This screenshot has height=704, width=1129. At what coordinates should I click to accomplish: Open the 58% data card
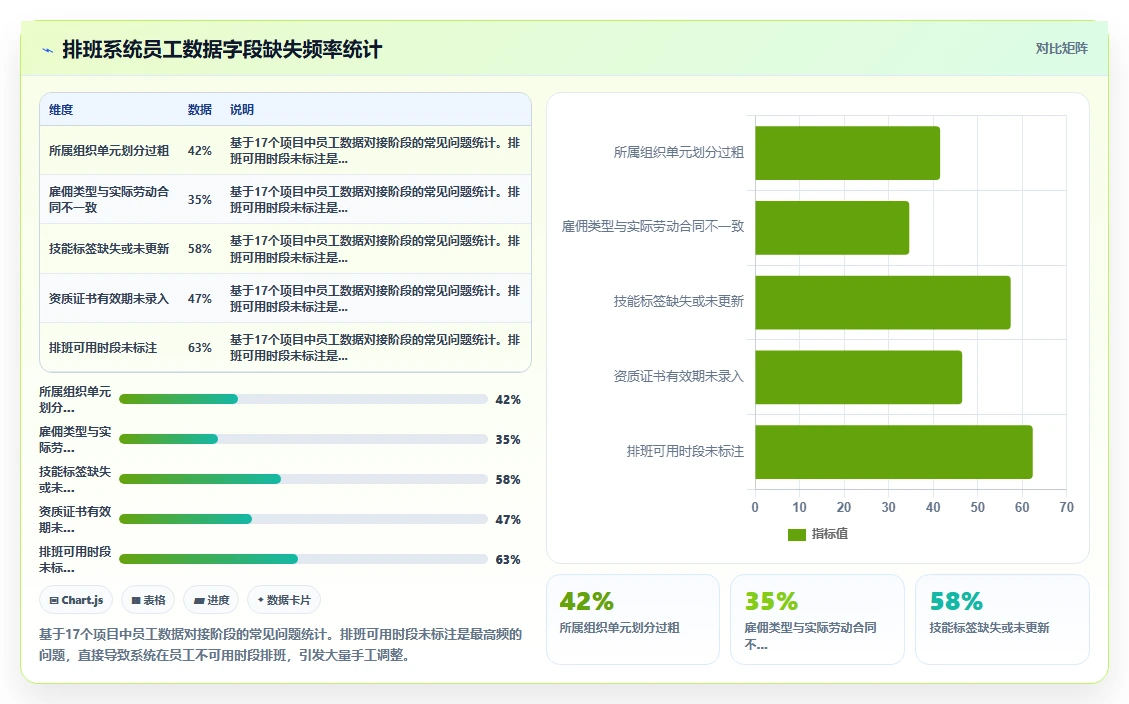(x=1002, y=619)
